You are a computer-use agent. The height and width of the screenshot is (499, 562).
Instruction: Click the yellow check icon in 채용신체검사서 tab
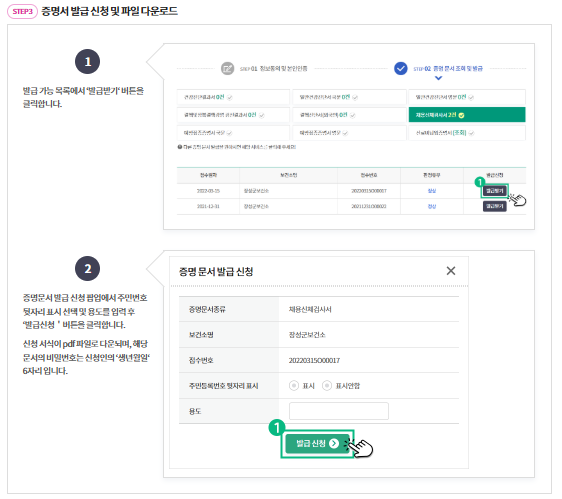461,115
